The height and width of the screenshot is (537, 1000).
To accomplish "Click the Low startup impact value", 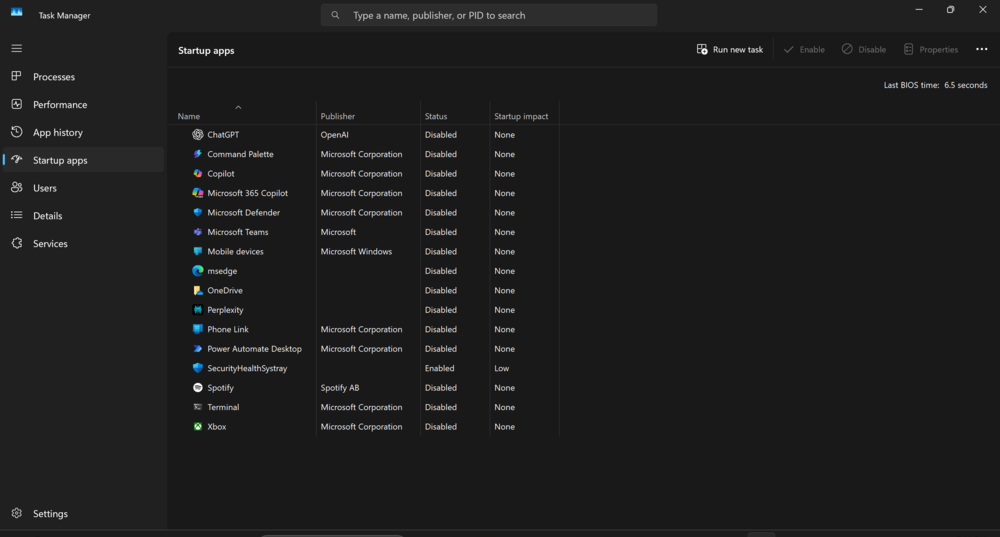I will (502, 368).
